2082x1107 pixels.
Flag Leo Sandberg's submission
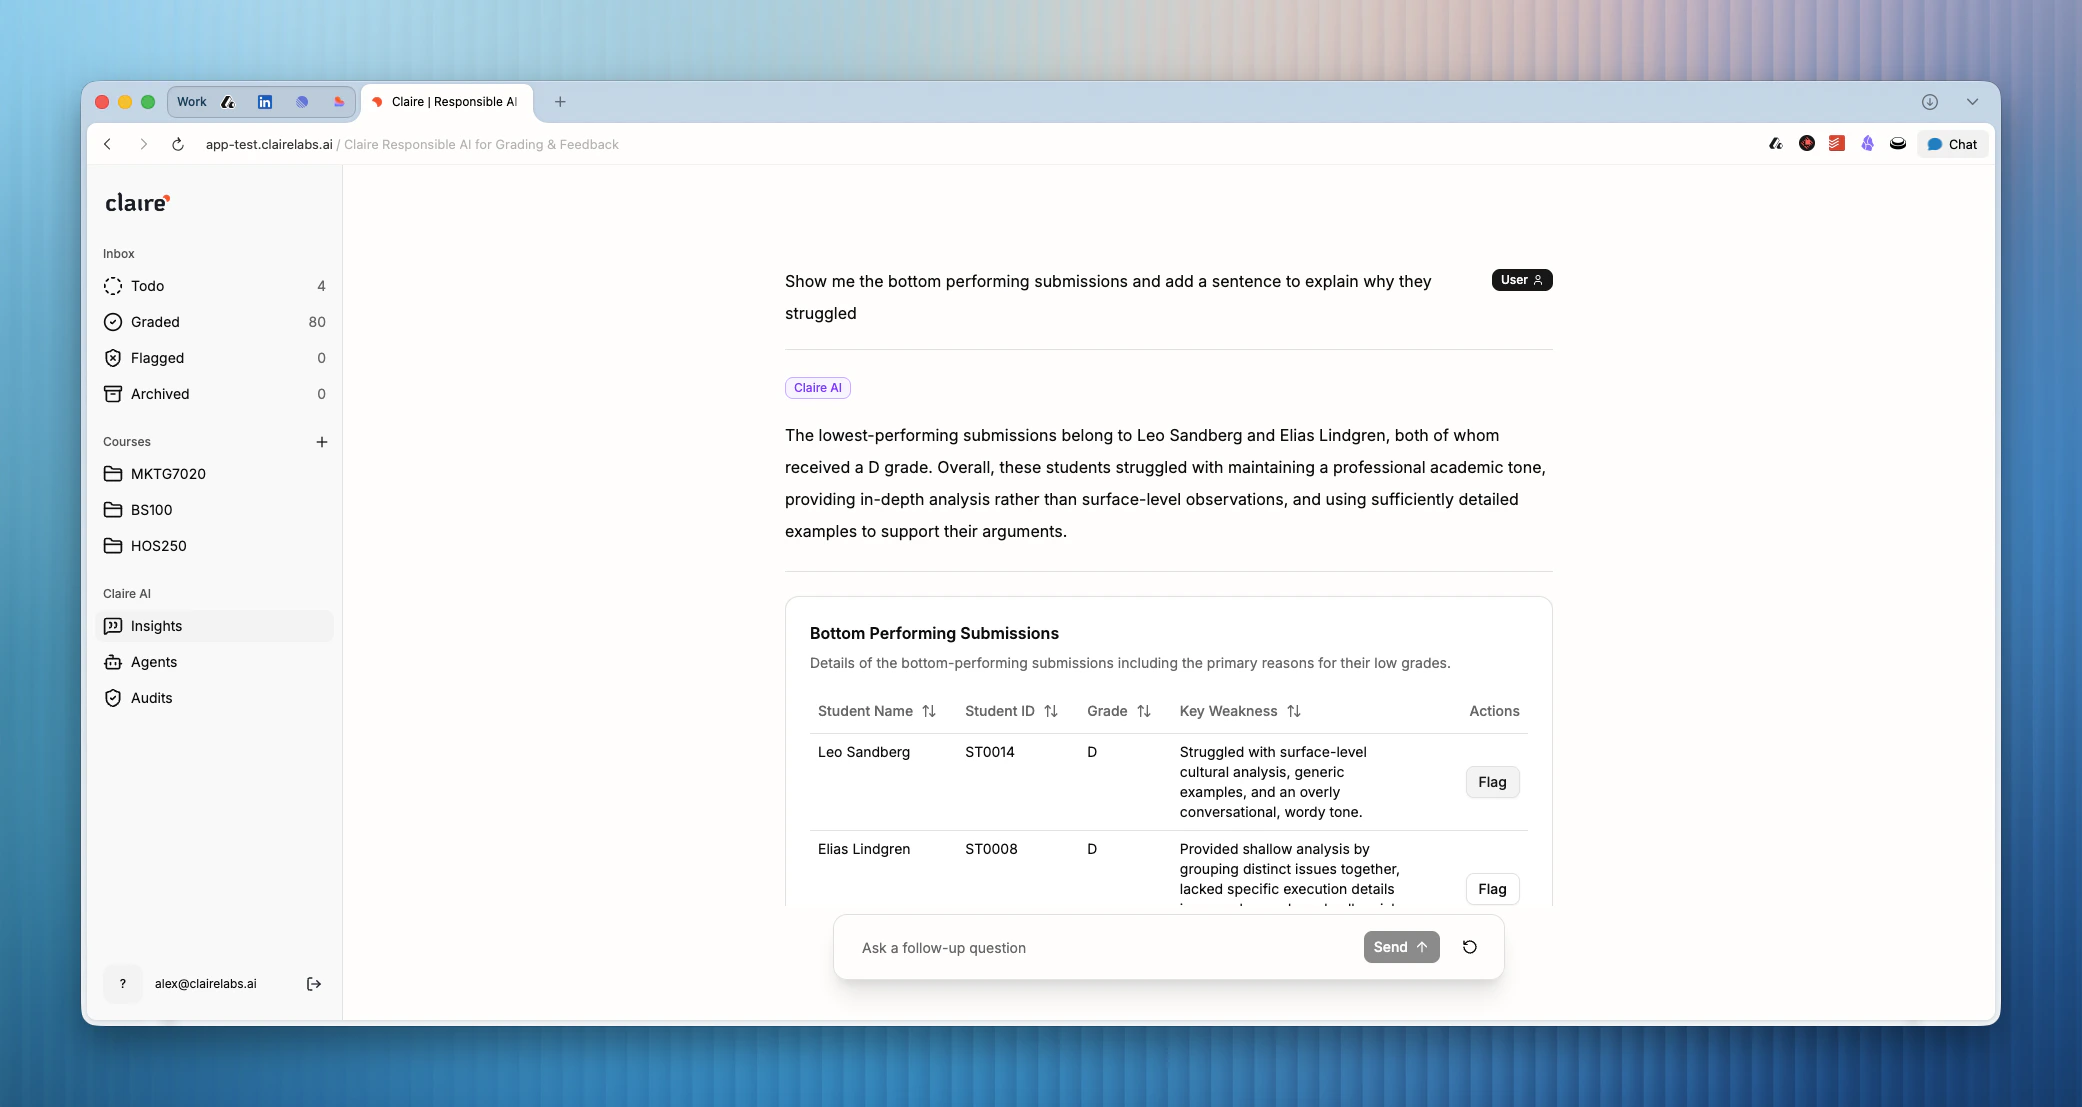(x=1491, y=782)
